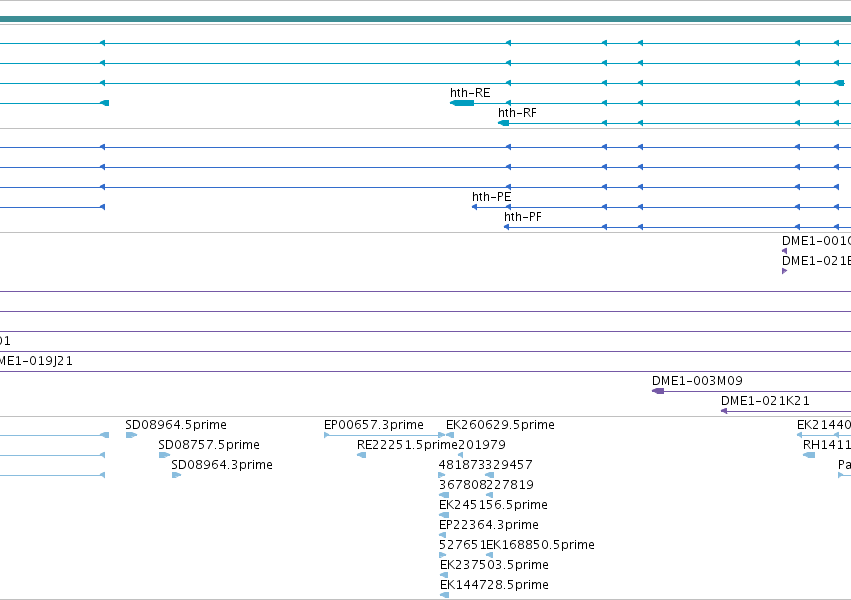Select the right-pointing arrow under 527651

coord(442,556)
